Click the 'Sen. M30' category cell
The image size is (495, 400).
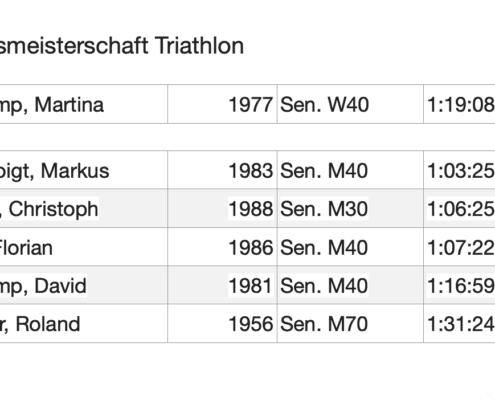pos(350,209)
